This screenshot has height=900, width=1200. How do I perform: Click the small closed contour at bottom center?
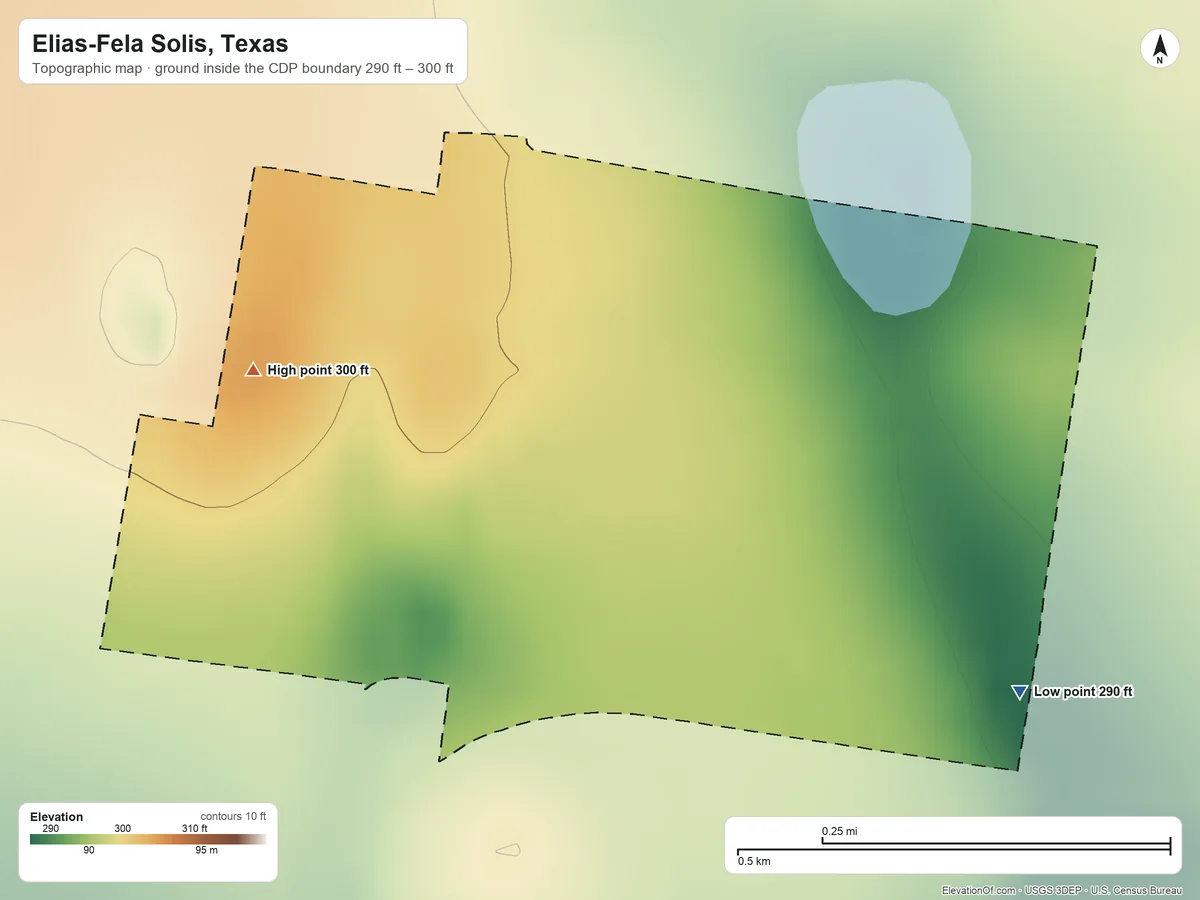tap(508, 850)
